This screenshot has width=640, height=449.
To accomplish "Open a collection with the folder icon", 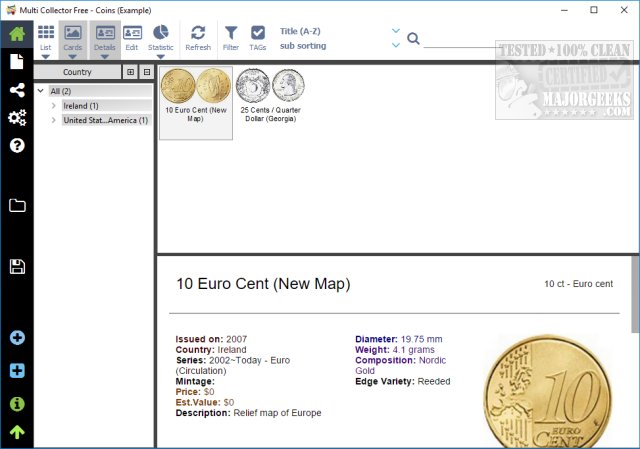I will (17, 205).
